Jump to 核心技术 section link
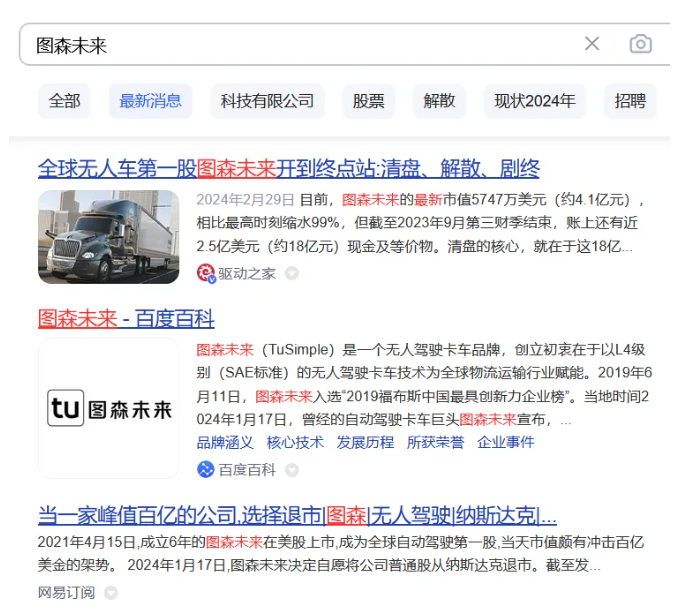This screenshot has width=685, height=612. [x=295, y=442]
